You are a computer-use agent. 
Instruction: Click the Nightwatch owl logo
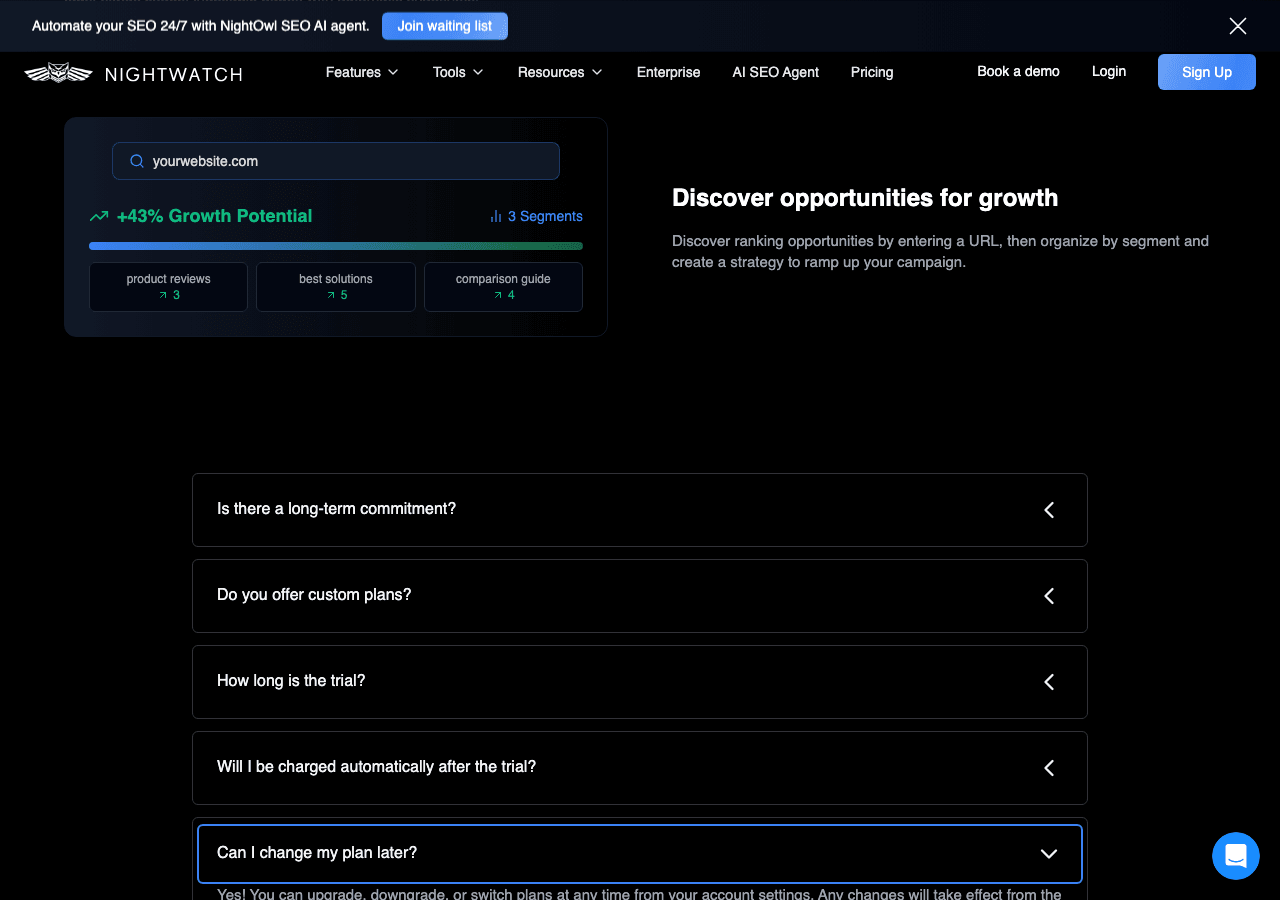tap(58, 73)
